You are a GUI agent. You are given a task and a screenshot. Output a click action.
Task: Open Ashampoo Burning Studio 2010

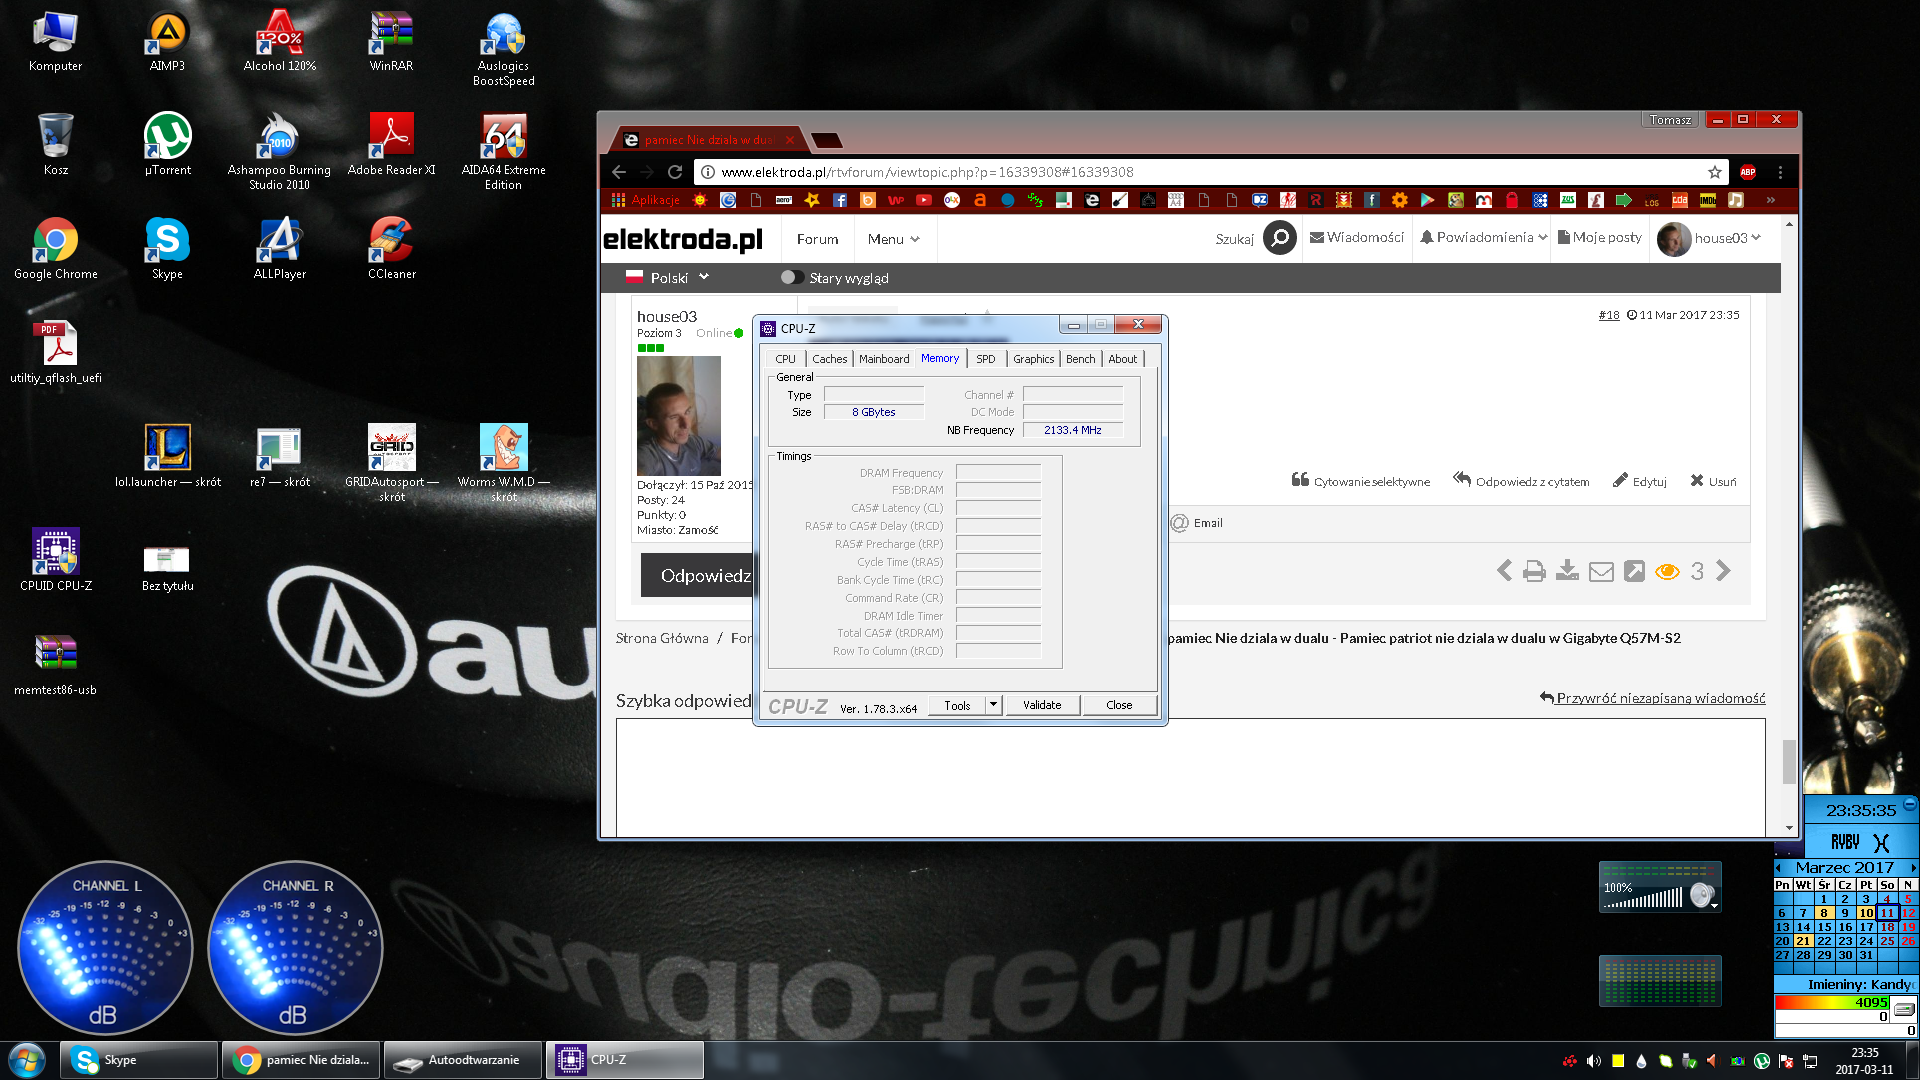(x=280, y=152)
